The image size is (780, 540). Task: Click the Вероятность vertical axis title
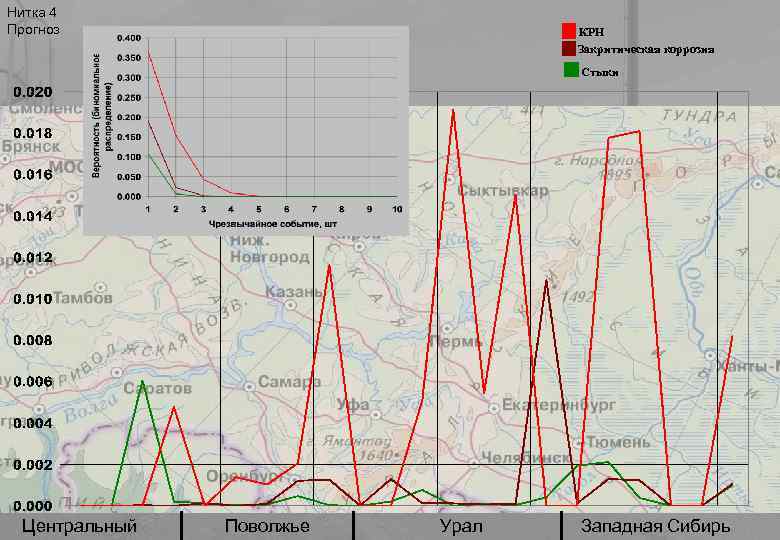[x=102, y=116]
